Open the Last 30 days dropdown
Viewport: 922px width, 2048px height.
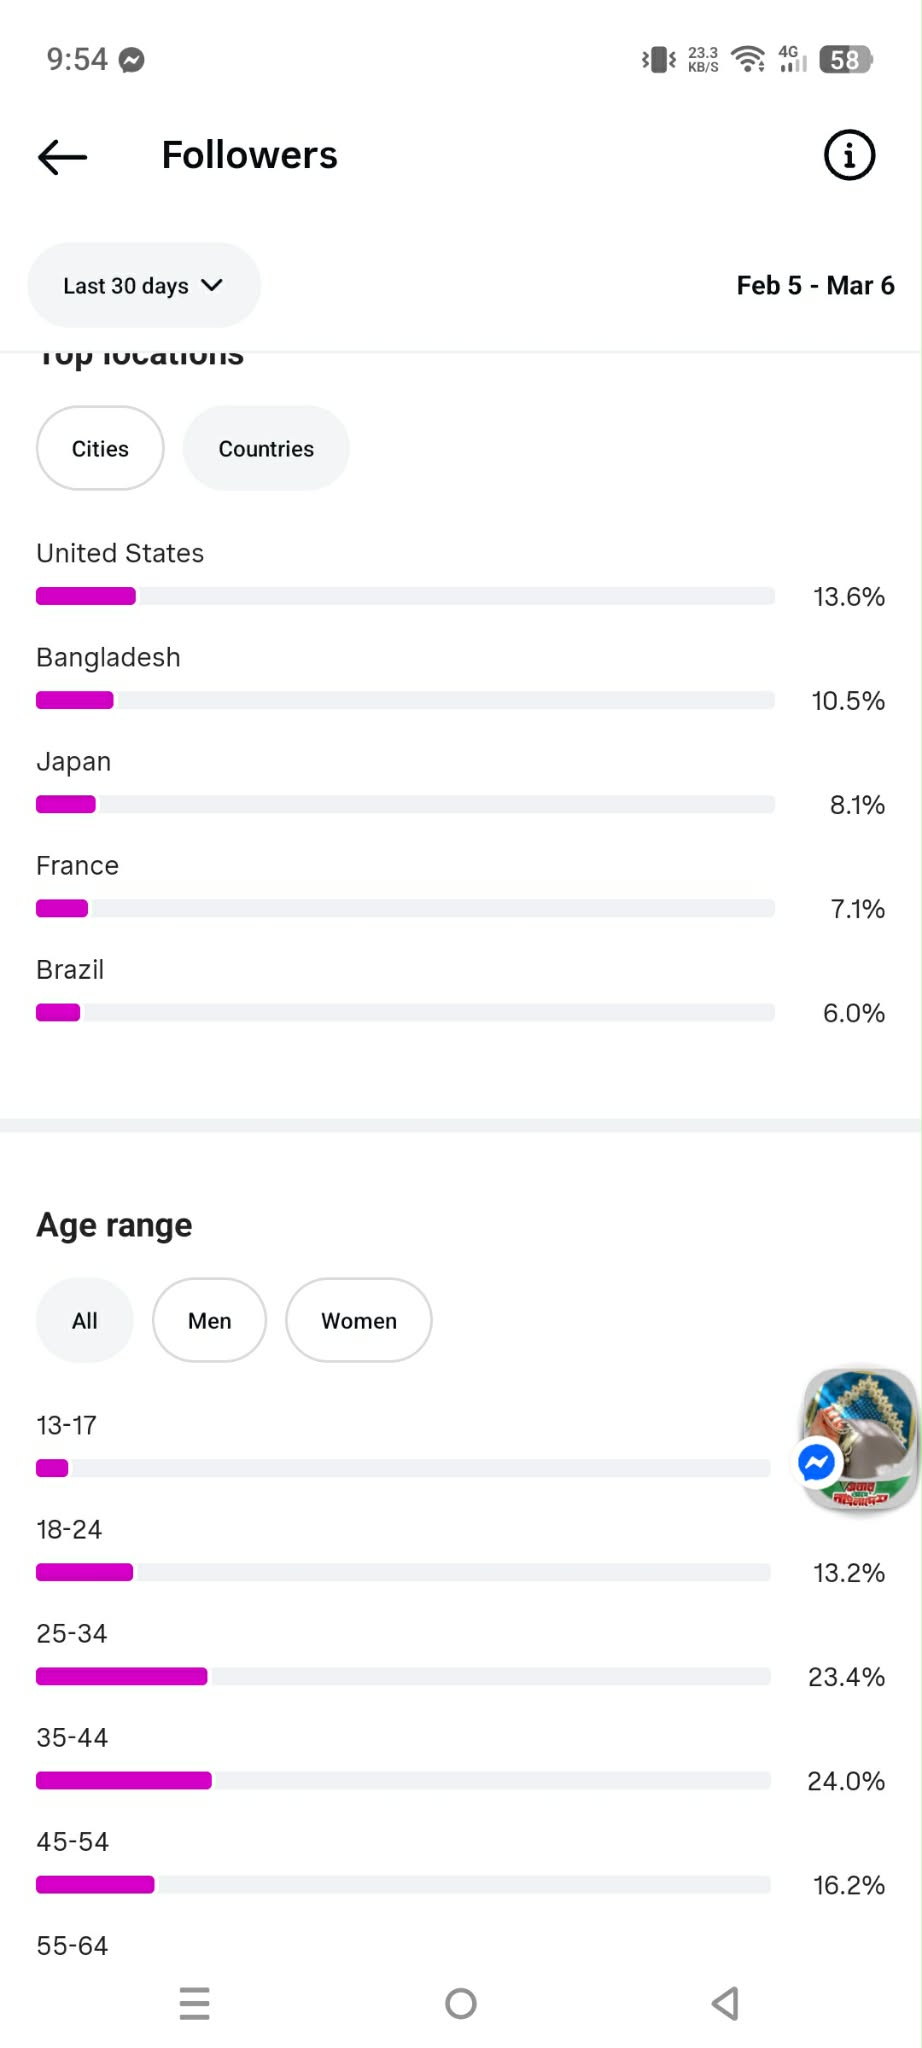(126, 286)
